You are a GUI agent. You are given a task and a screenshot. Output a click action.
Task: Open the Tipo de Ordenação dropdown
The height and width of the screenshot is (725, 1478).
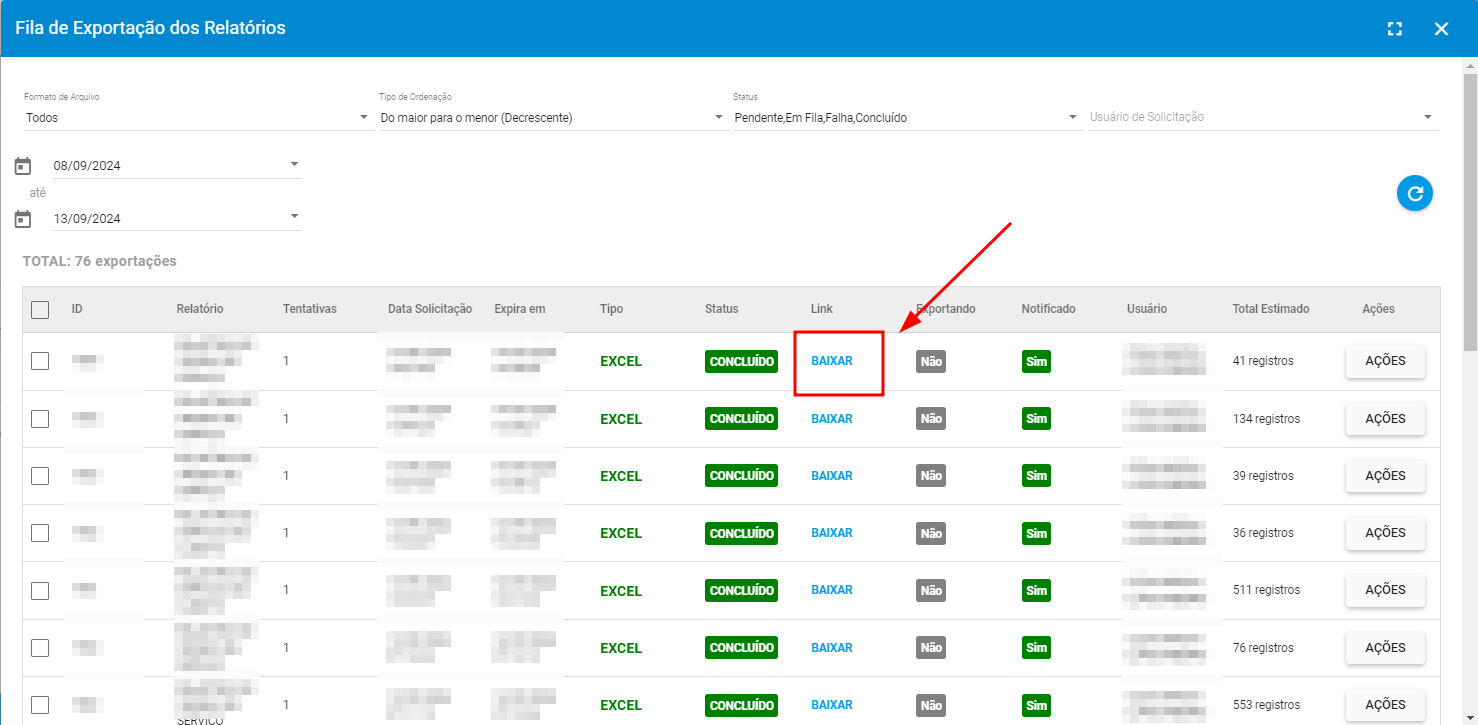coord(552,118)
